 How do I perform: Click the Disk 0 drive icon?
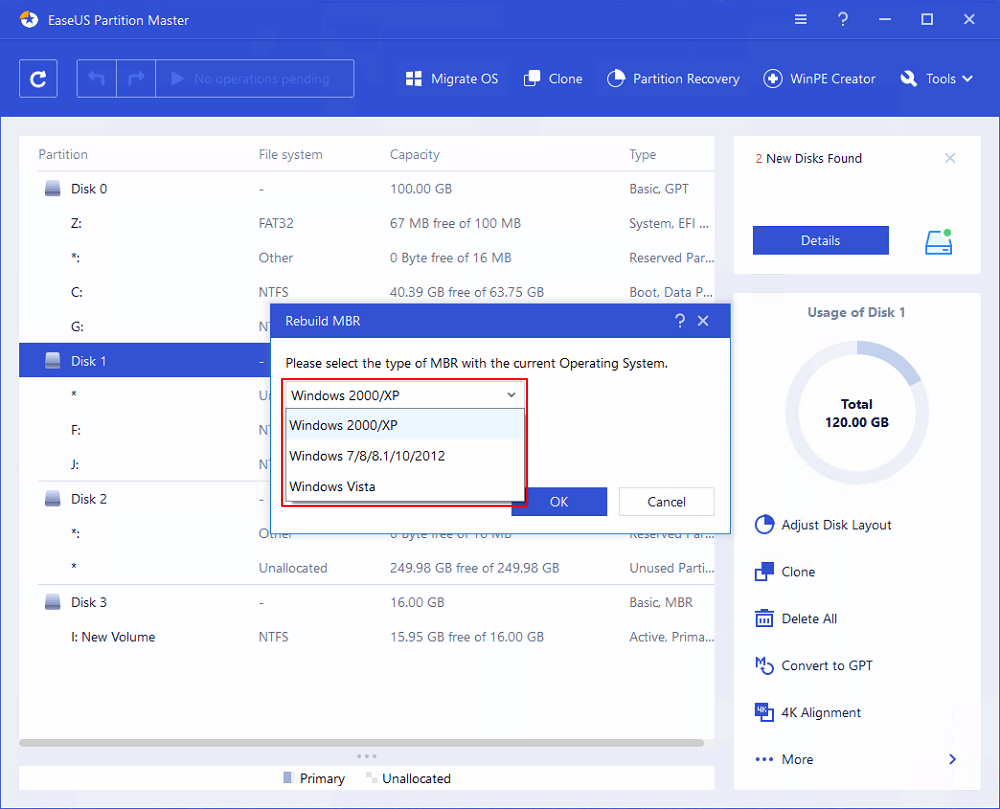pyautogui.click(x=52, y=189)
